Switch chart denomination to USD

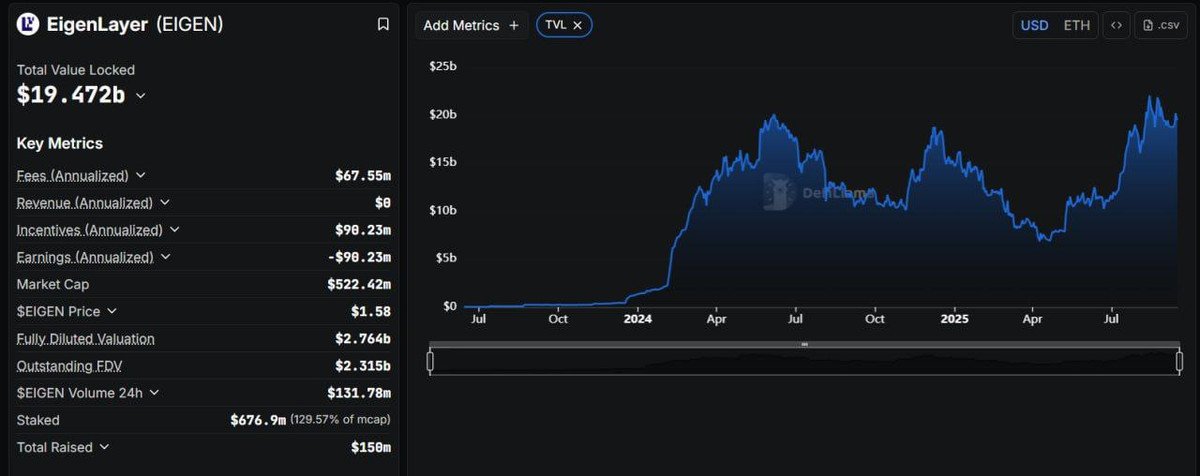(1034, 25)
